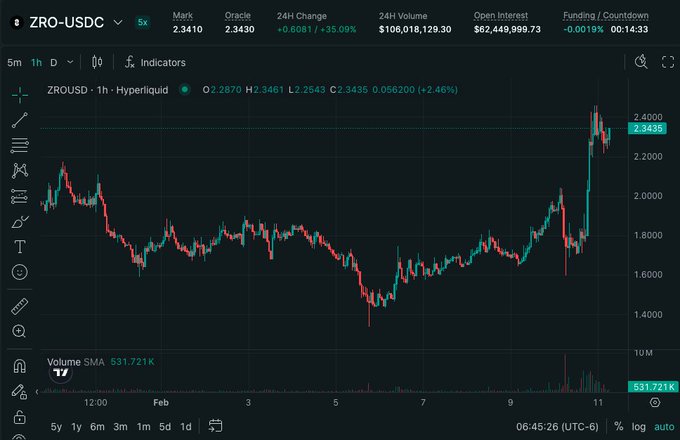Image resolution: width=680 pixels, height=440 pixels.
Task: Click the candlestick chart type icon
Action: (97, 62)
